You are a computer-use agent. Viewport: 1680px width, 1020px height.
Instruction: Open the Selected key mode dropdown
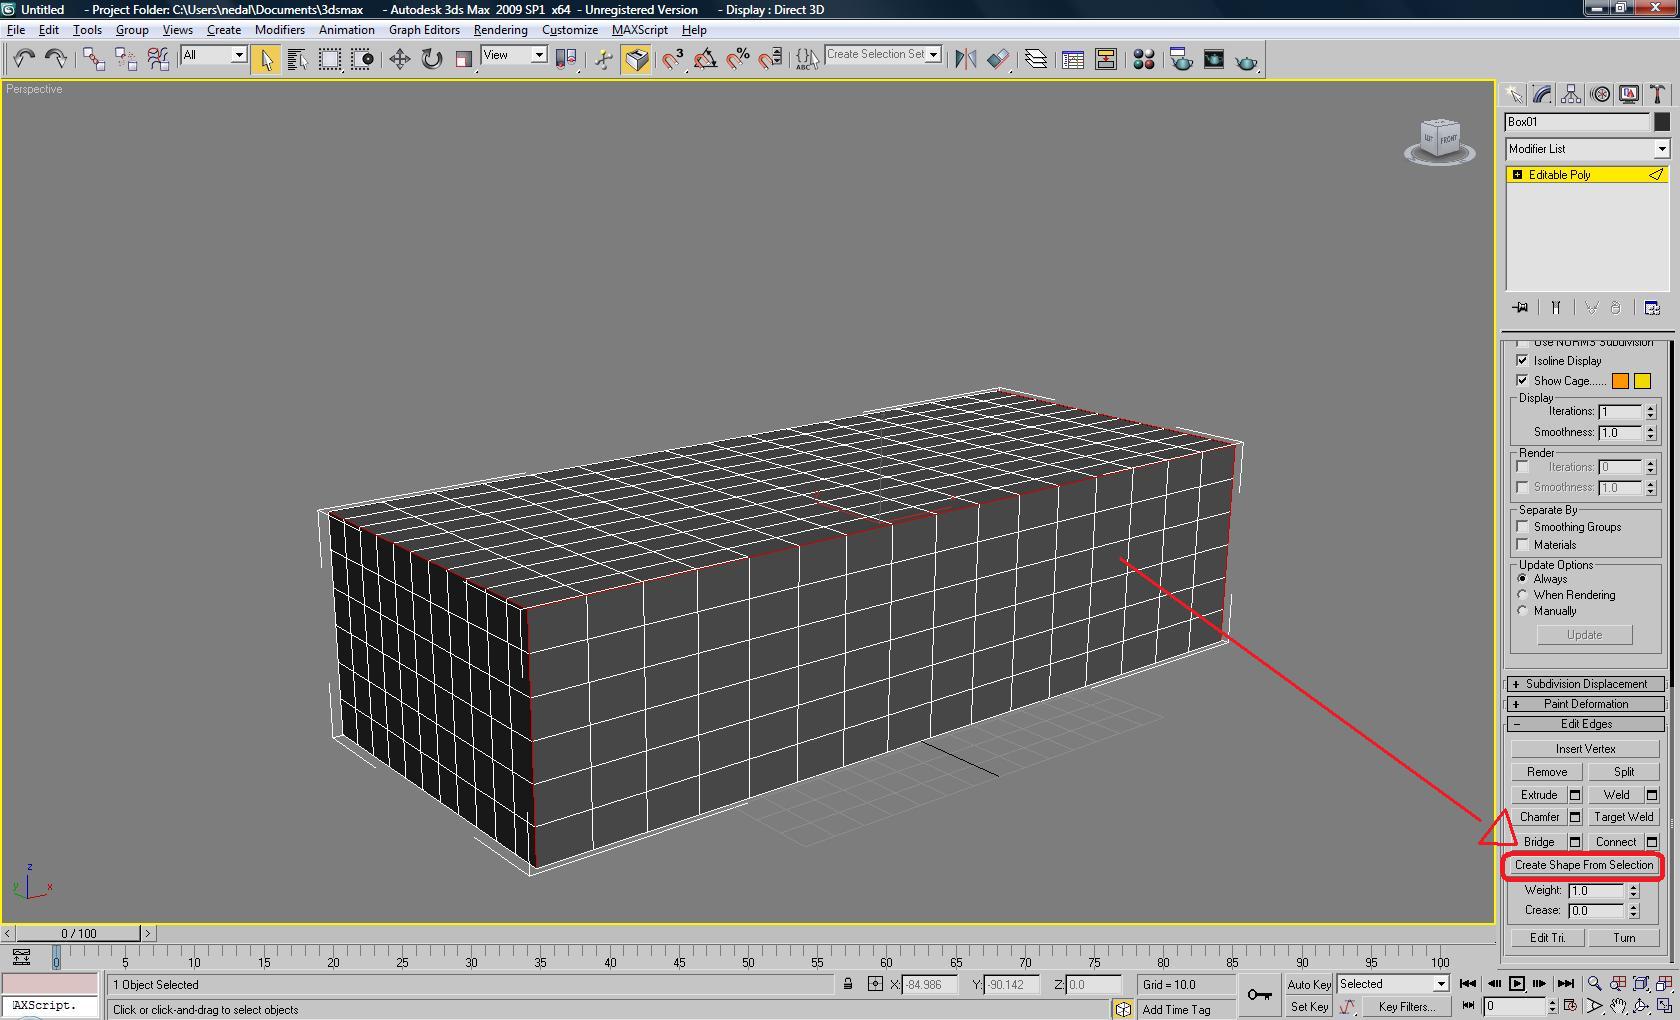tap(1393, 984)
